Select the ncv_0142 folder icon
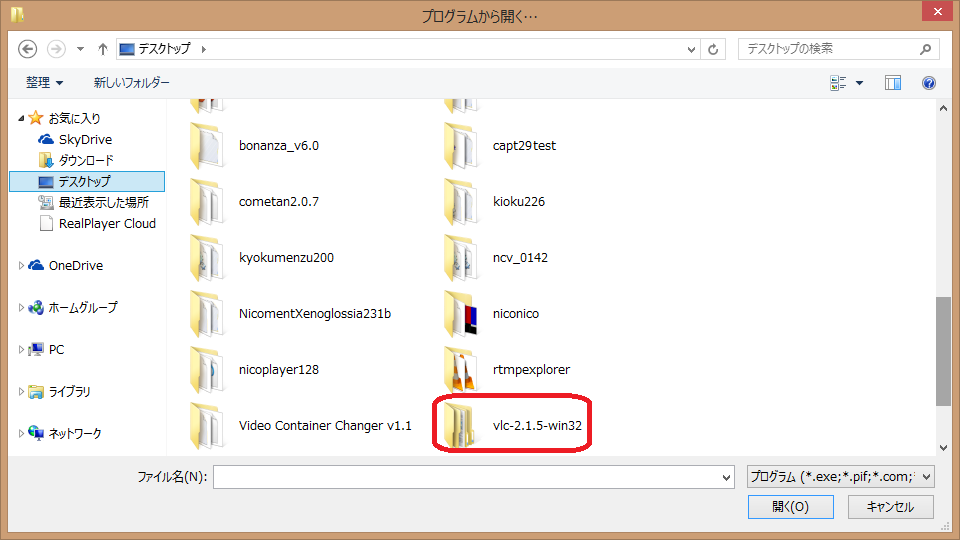Screen dimensions: 960x540 pos(460,258)
